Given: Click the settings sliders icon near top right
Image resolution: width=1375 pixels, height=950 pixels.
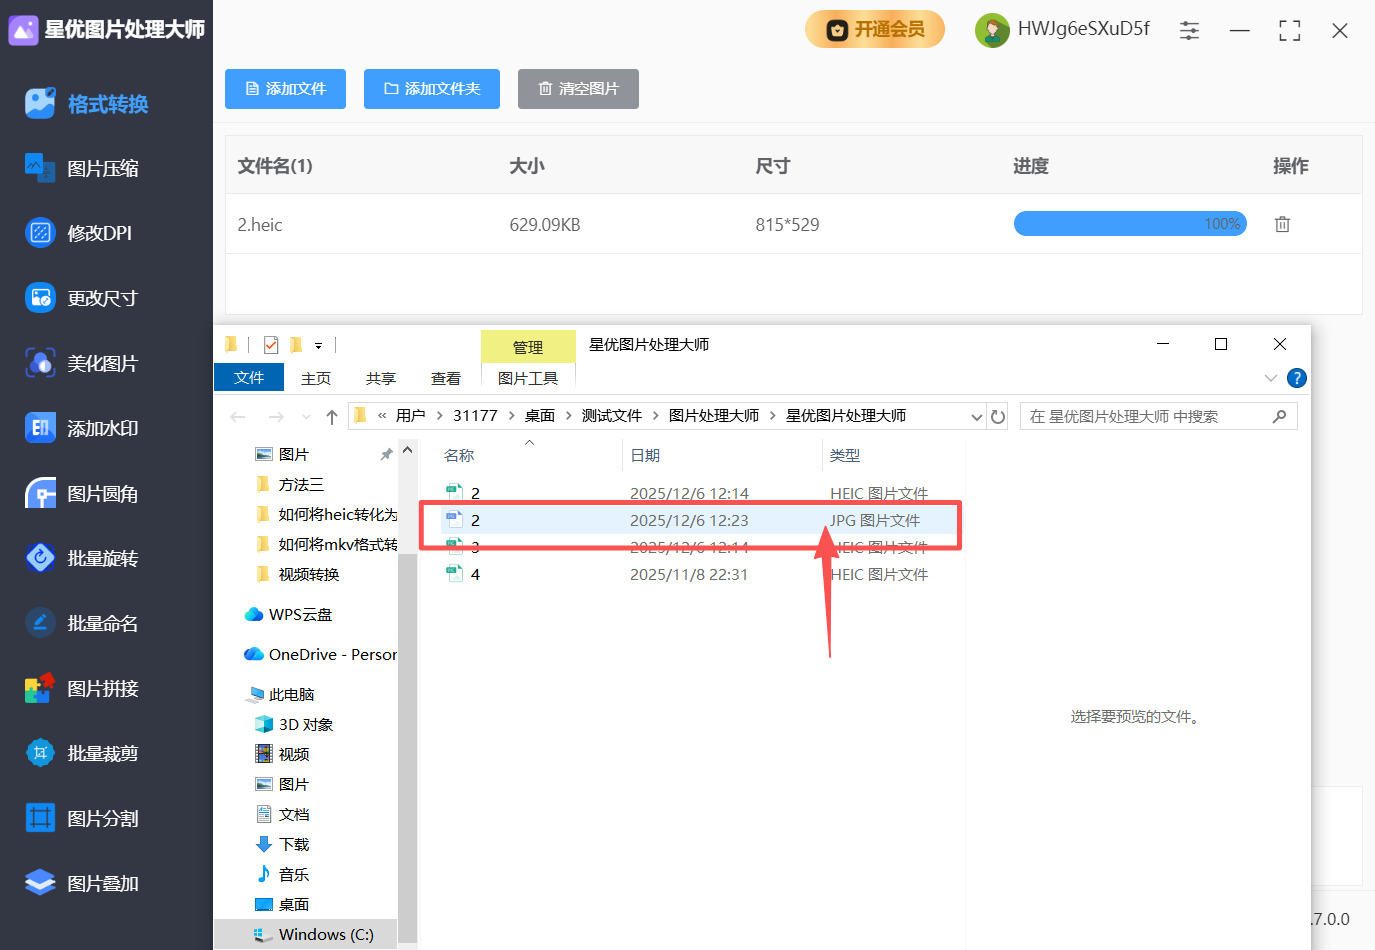Looking at the screenshot, I should tap(1189, 30).
